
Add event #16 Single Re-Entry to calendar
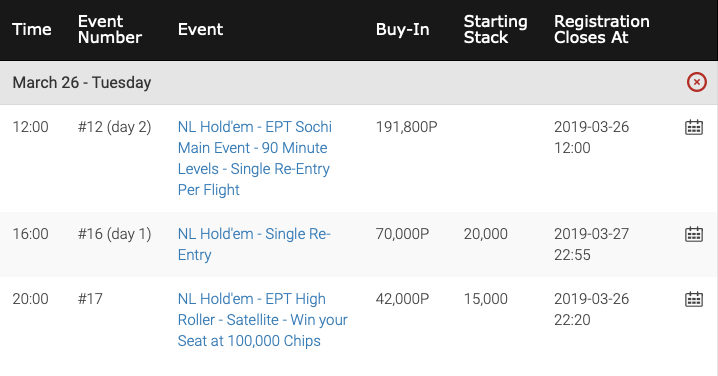(x=694, y=234)
